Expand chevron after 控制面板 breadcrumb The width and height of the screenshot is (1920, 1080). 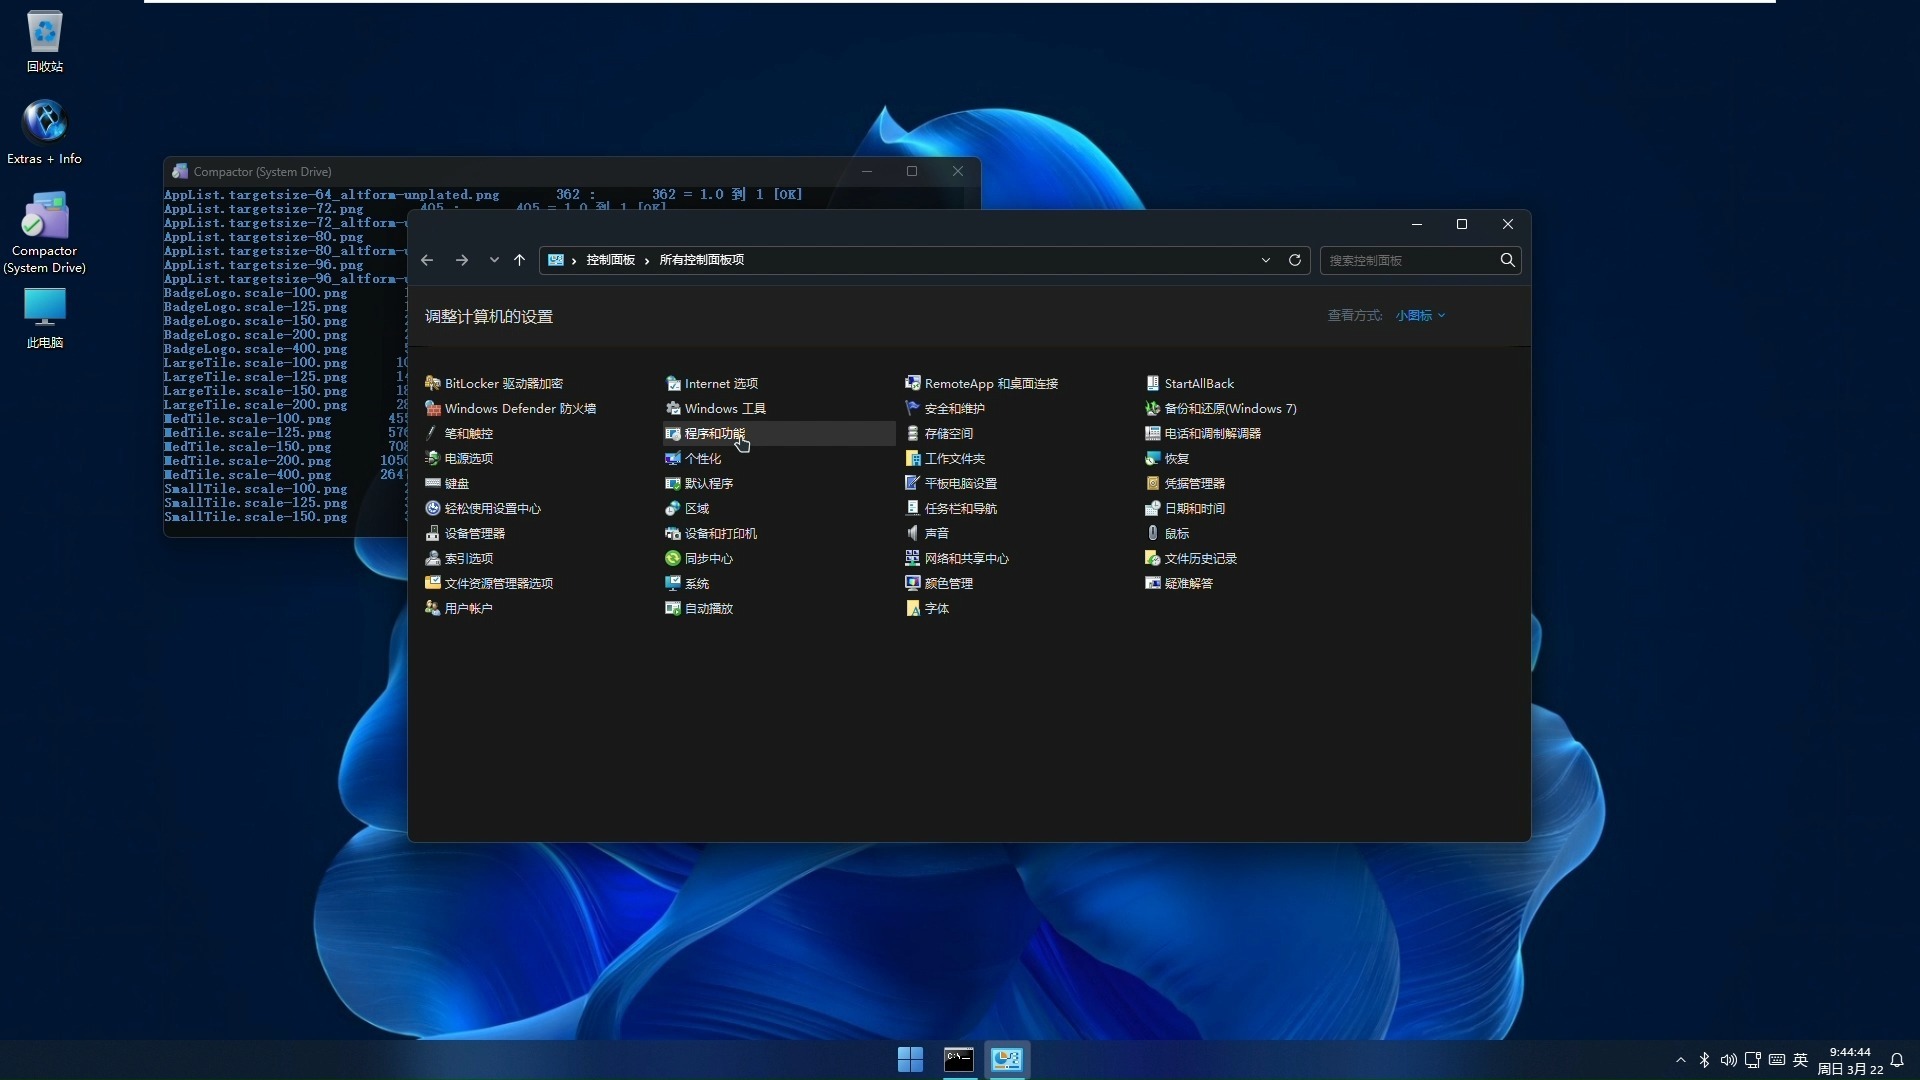point(647,261)
